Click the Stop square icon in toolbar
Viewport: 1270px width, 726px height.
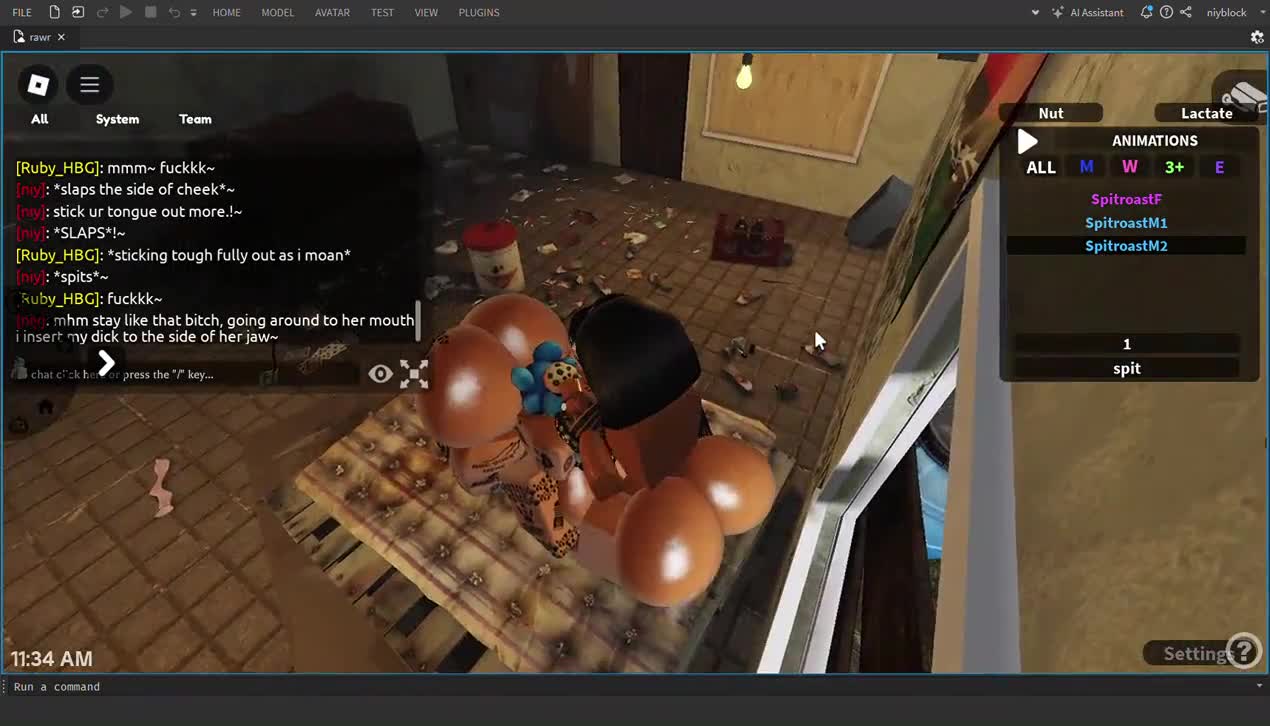tap(150, 12)
